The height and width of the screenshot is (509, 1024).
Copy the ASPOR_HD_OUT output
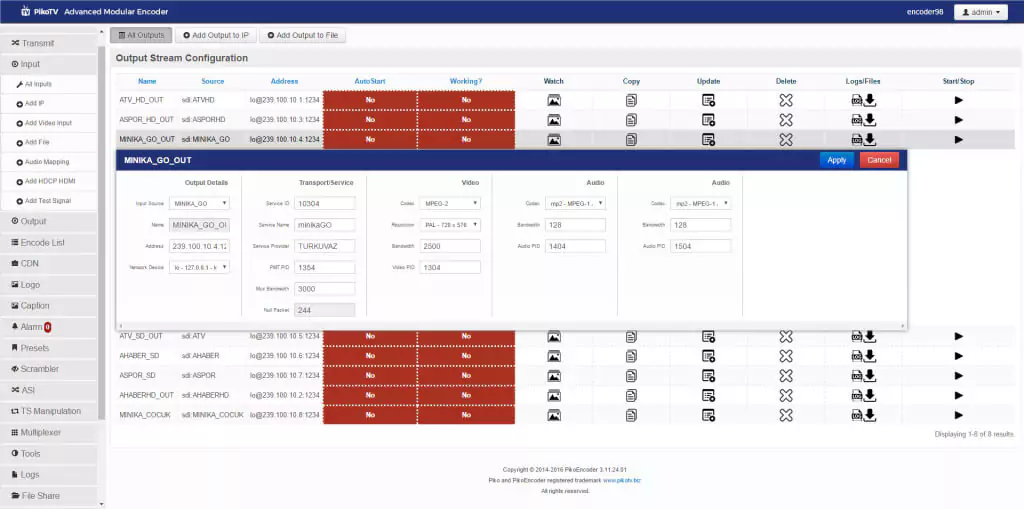[x=631, y=120]
